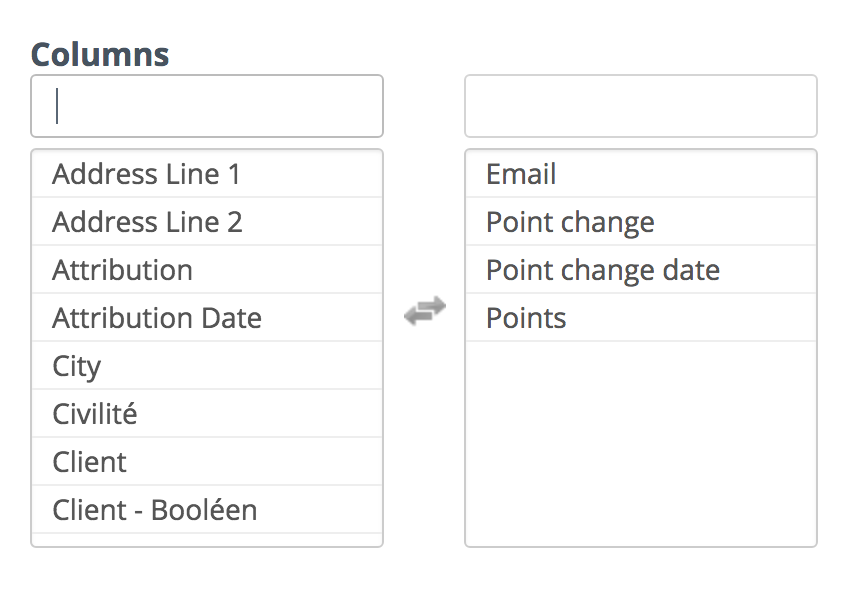Image resolution: width=854 pixels, height=608 pixels.
Task: Choose Point change date item
Action: (640, 270)
